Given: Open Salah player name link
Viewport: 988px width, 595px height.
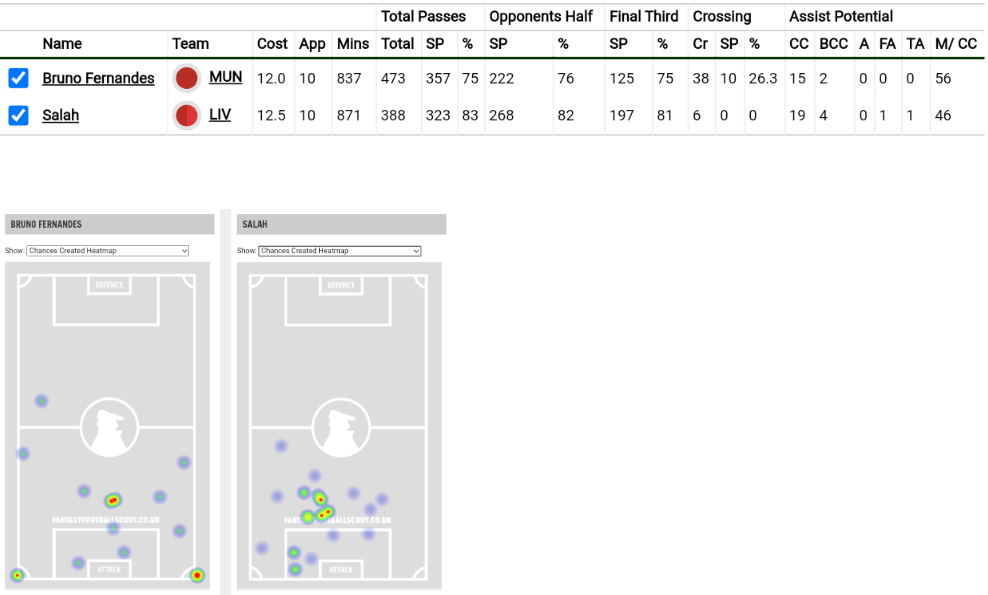Looking at the screenshot, I should coord(60,115).
